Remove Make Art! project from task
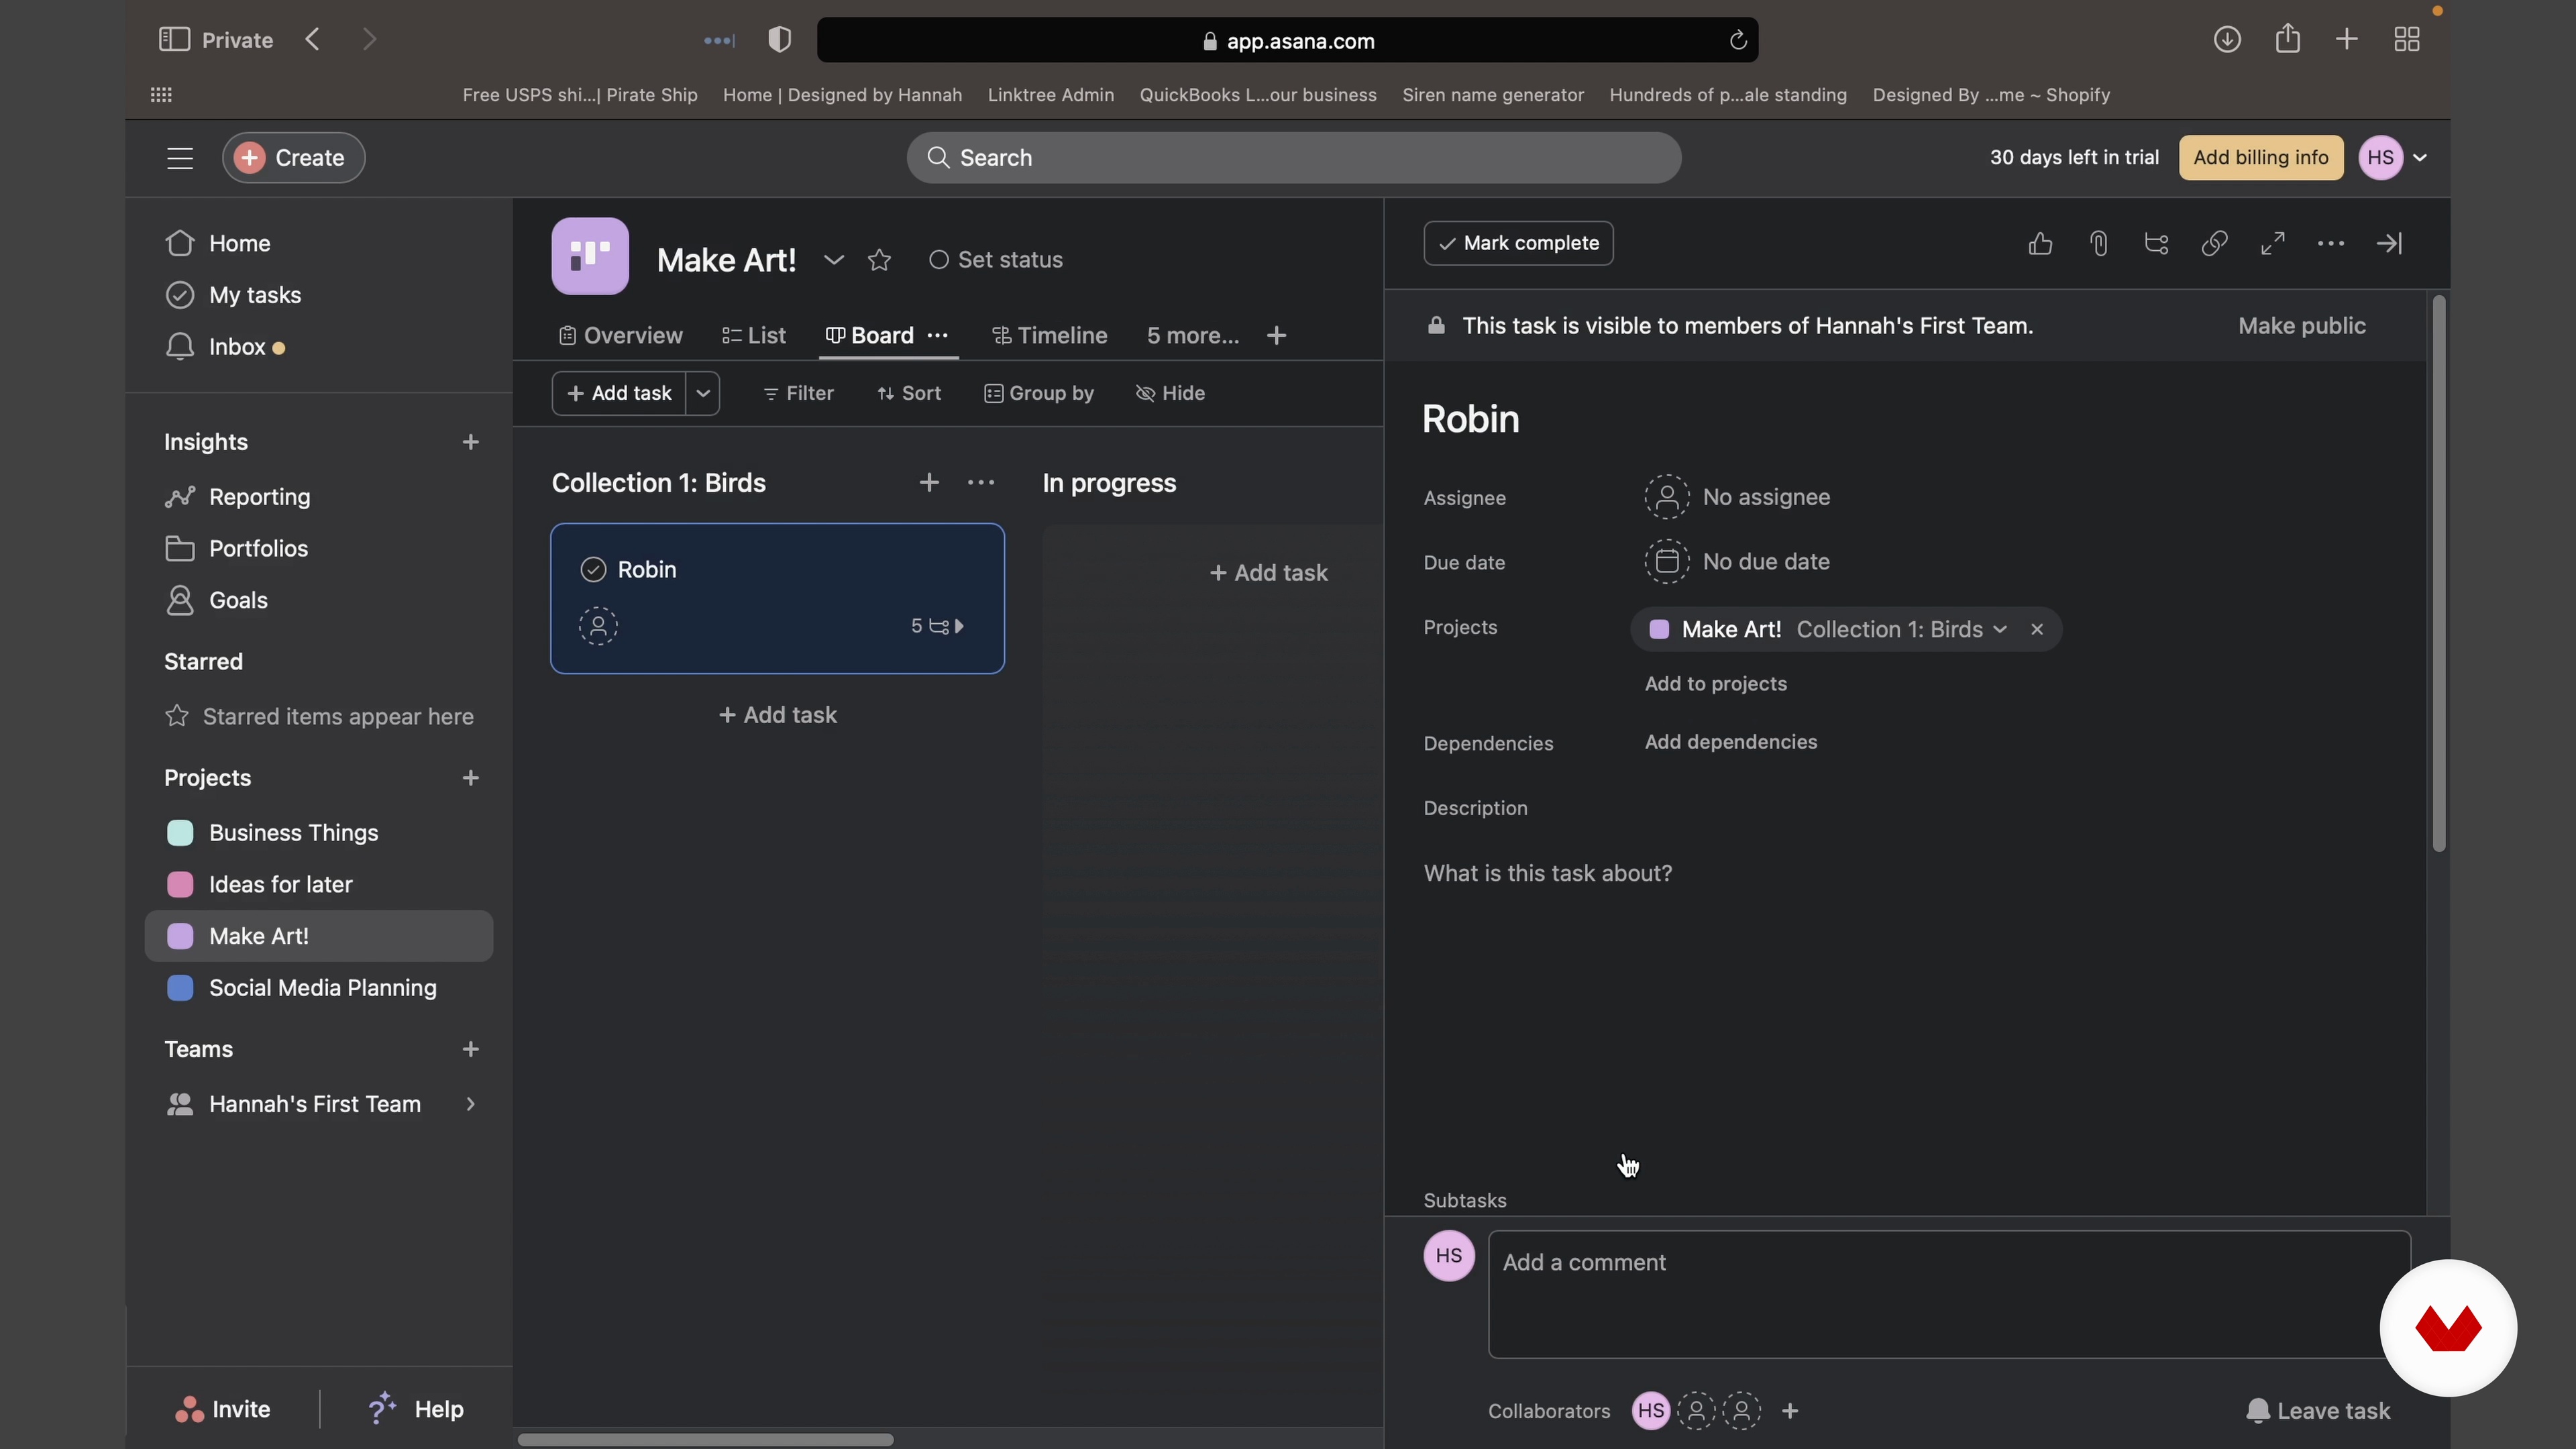 point(2037,629)
